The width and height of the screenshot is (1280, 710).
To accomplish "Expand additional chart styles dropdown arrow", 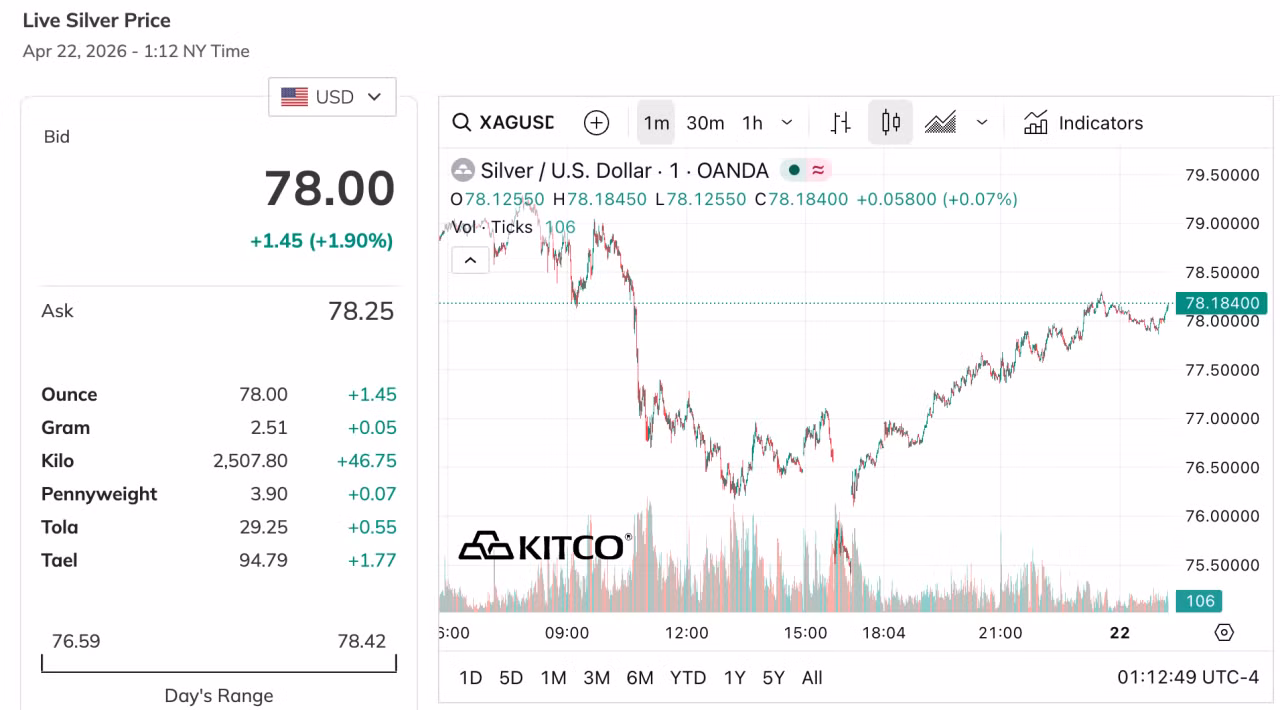I will click(x=982, y=123).
